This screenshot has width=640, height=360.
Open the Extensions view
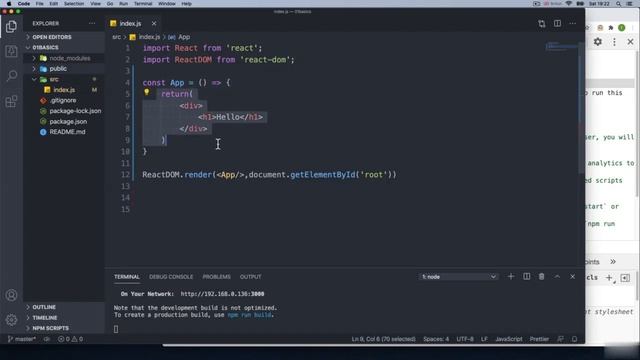pyautogui.click(x=11, y=101)
